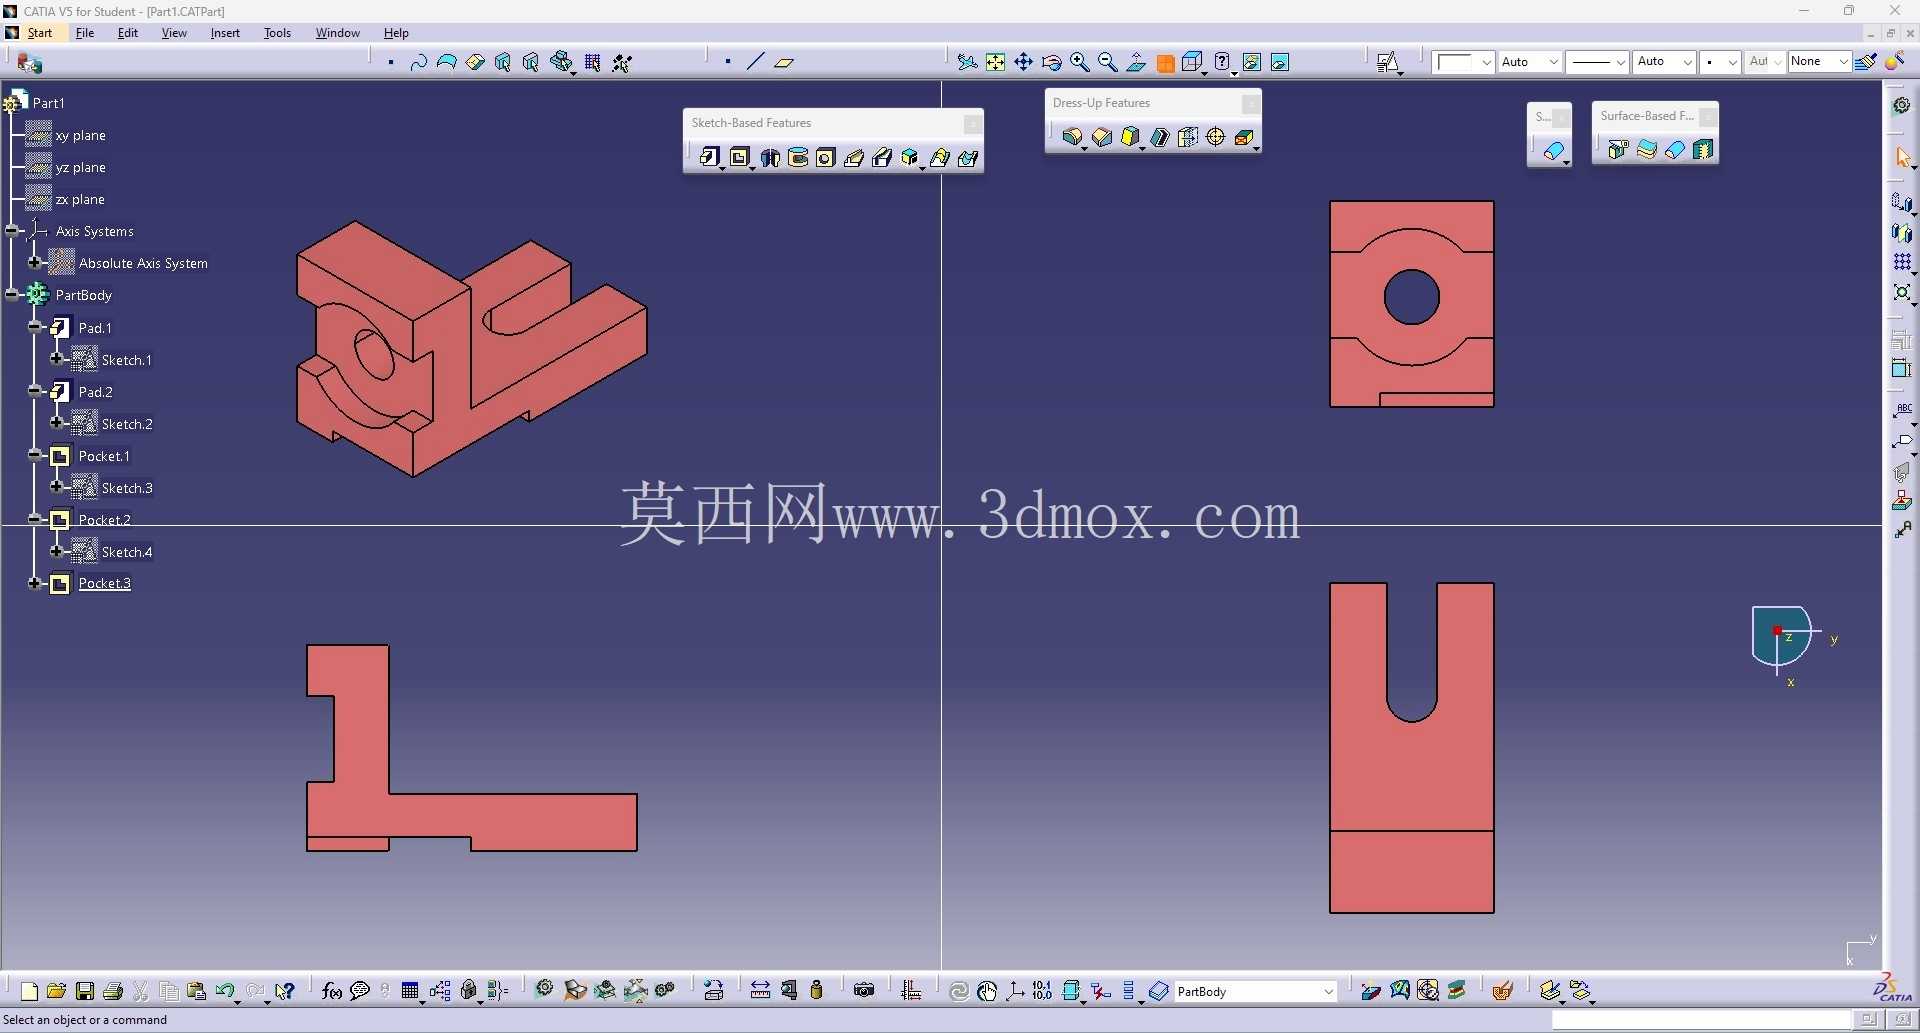Select Pocket.2 in the specification tree
1920x1033 pixels.
pyautogui.click(x=105, y=519)
